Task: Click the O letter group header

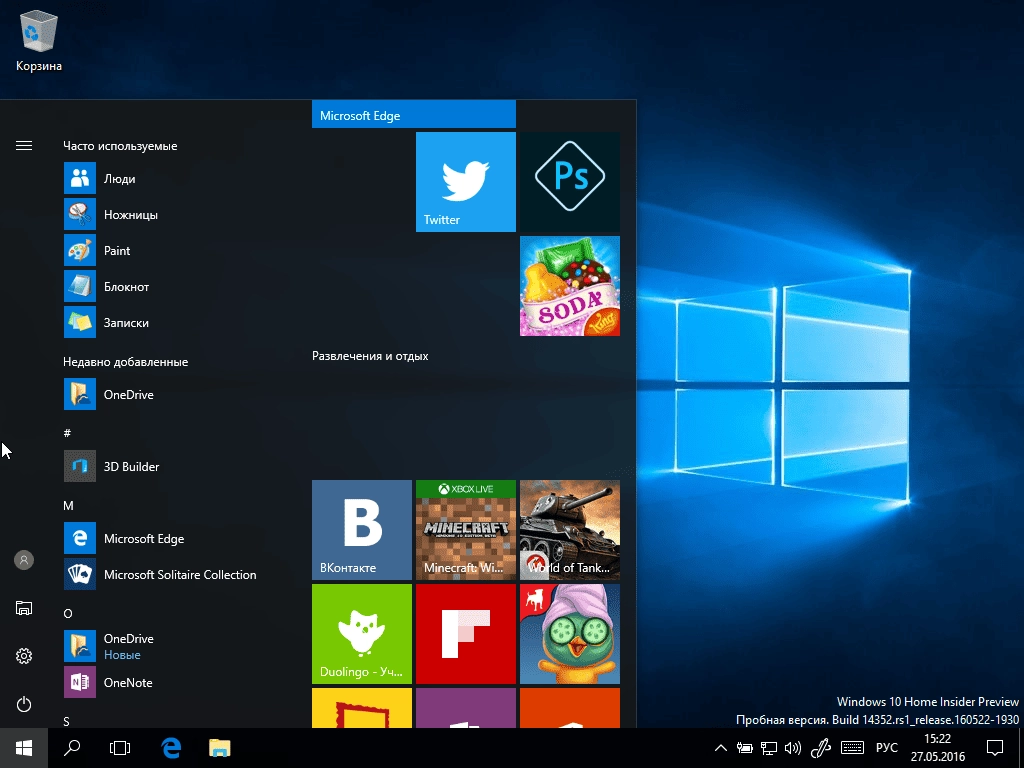Action: coord(68,613)
